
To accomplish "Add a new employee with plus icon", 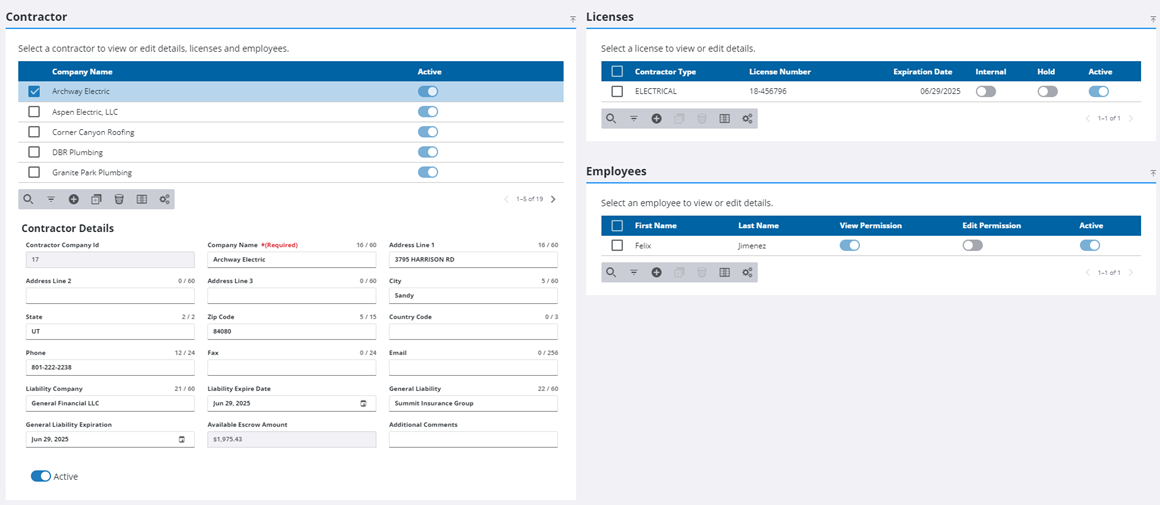I will [656, 272].
